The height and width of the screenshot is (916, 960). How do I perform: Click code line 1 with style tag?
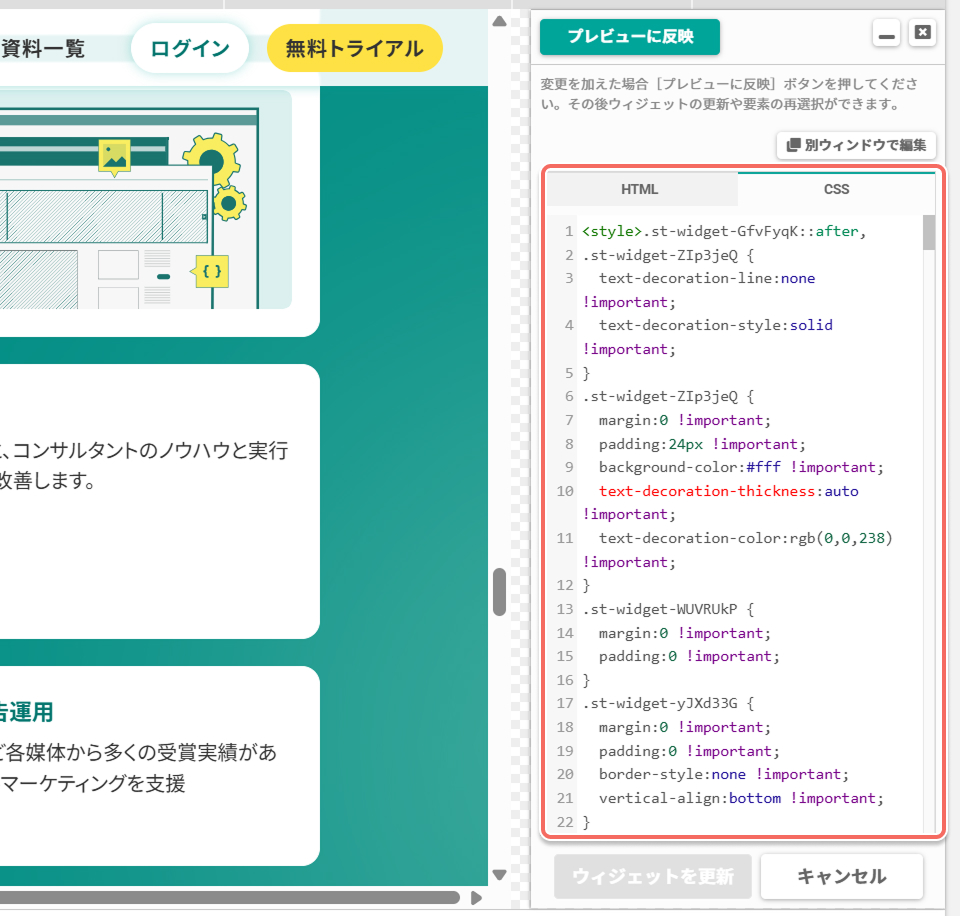pyautogui.click(x=724, y=231)
